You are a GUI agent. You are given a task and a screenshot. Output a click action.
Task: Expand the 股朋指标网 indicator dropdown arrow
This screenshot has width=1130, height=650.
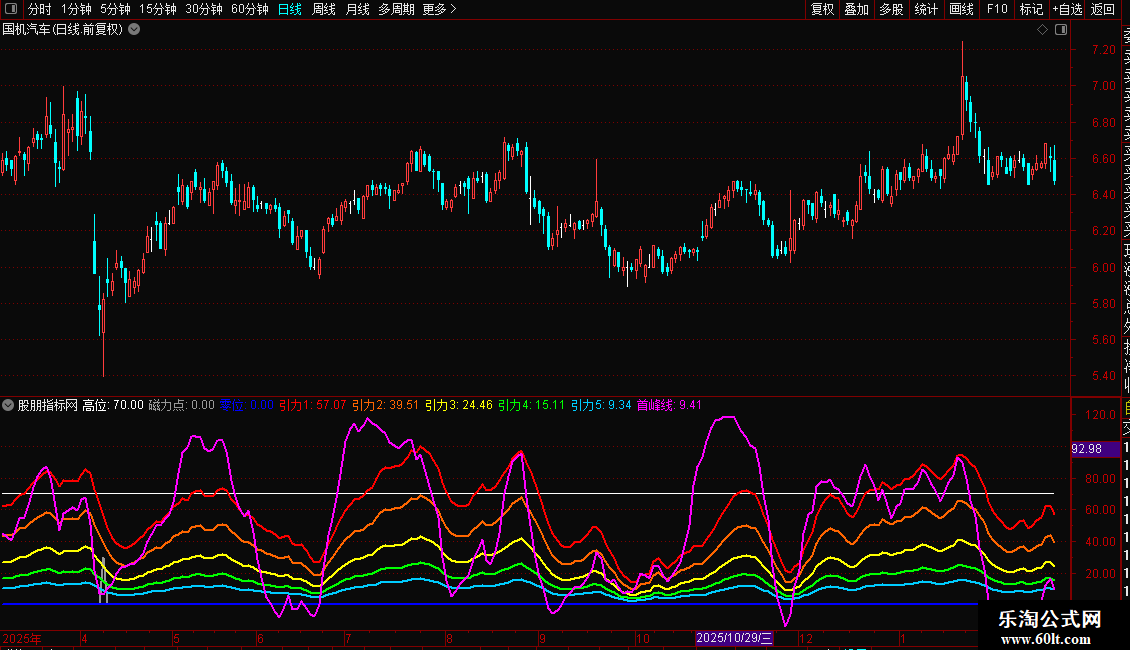point(9,405)
